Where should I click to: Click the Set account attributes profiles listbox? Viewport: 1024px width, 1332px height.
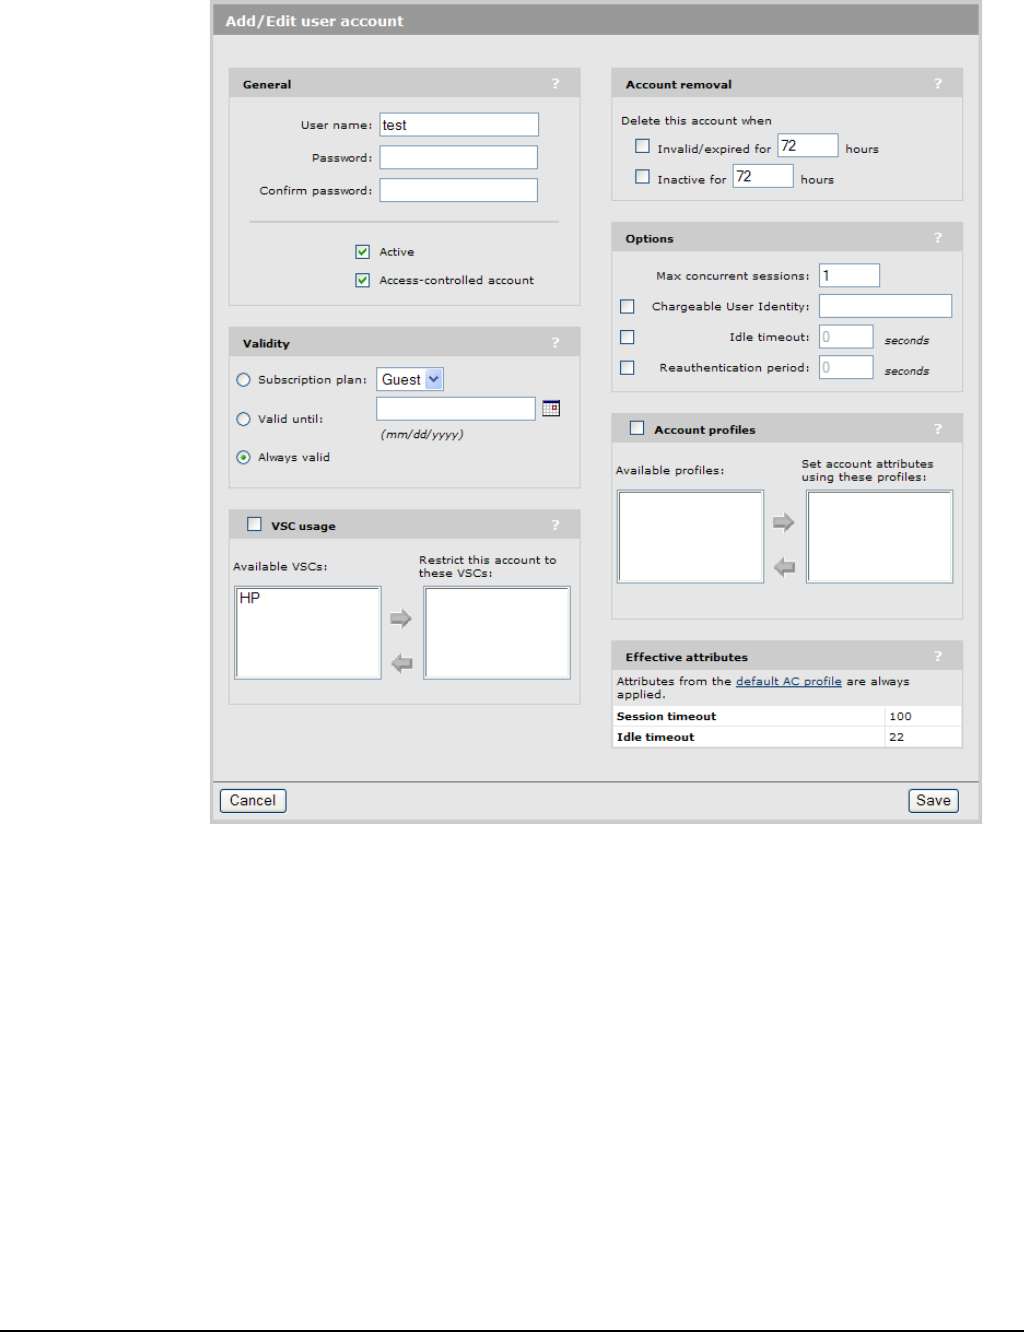(880, 537)
